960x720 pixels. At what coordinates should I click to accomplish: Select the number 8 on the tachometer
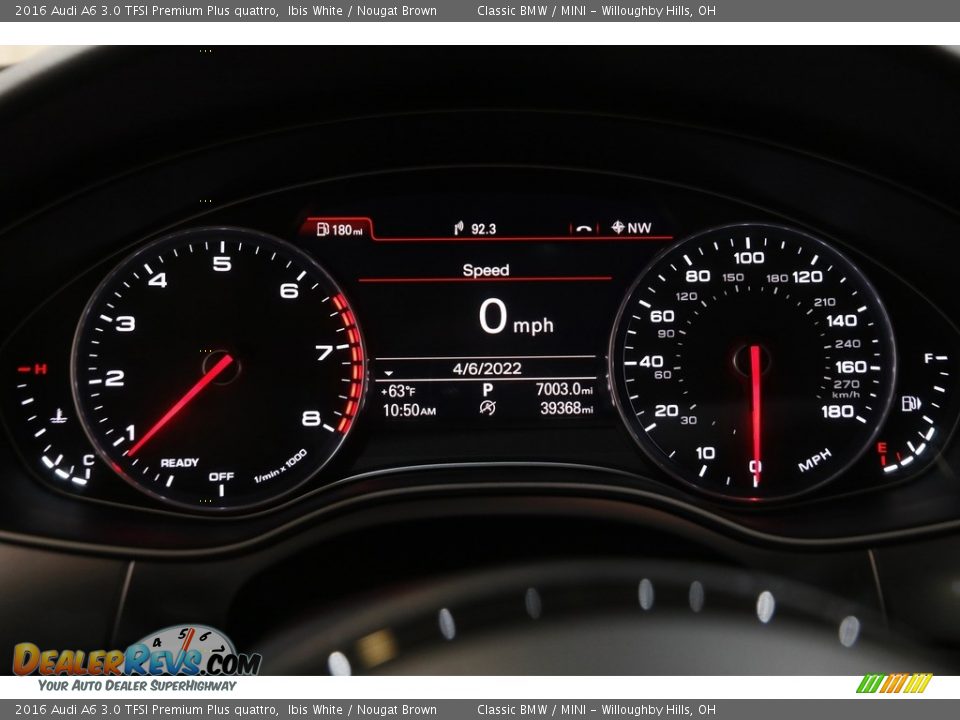click(x=311, y=418)
